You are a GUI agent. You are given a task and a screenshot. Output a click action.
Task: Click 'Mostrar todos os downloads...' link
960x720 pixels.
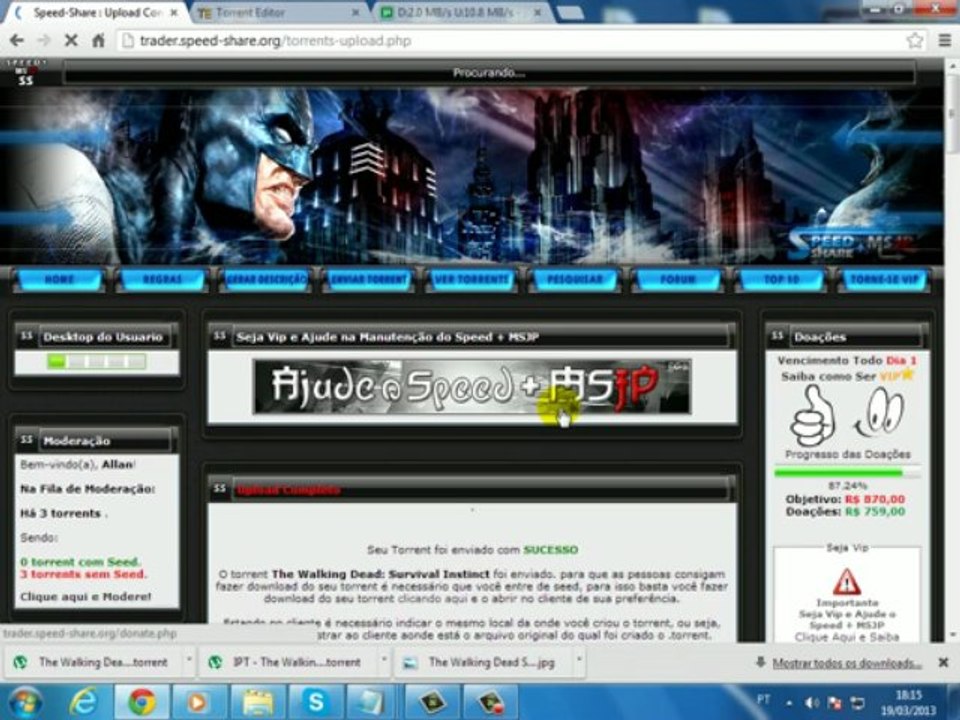847,663
